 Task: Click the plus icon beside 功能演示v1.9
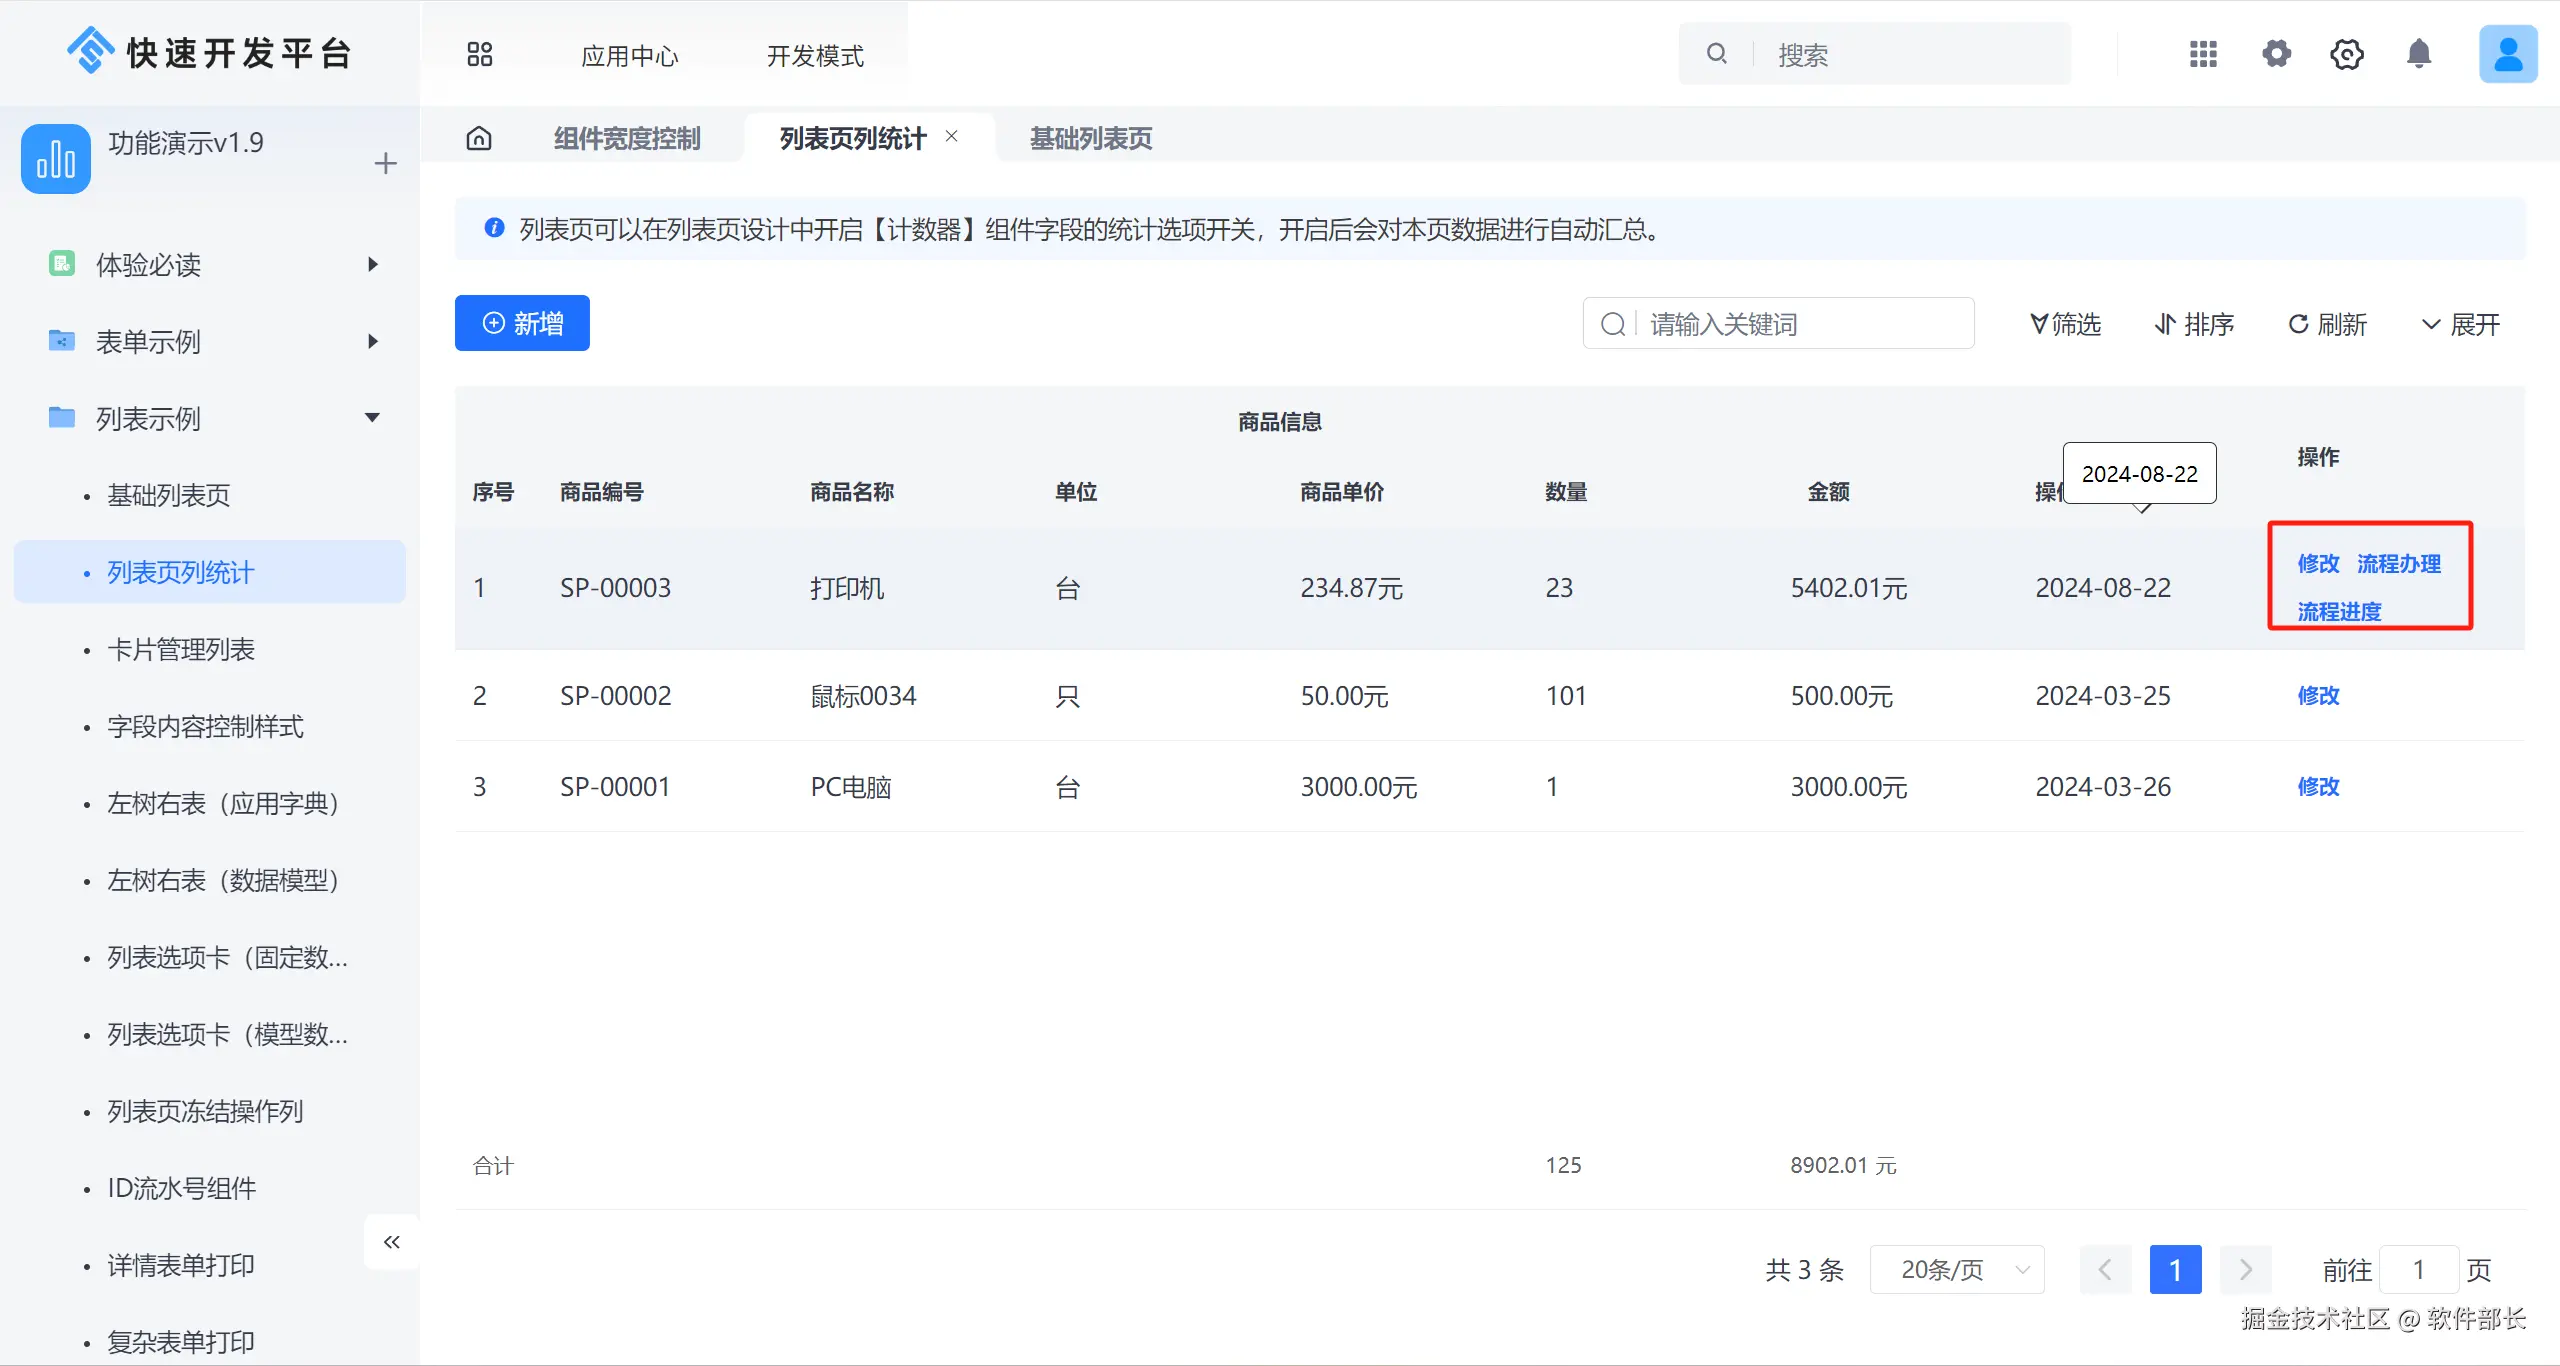pos(385,163)
